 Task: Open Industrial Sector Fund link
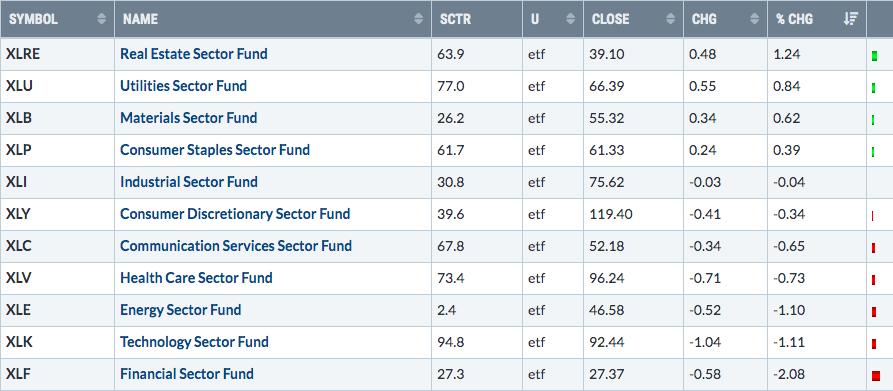189,182
